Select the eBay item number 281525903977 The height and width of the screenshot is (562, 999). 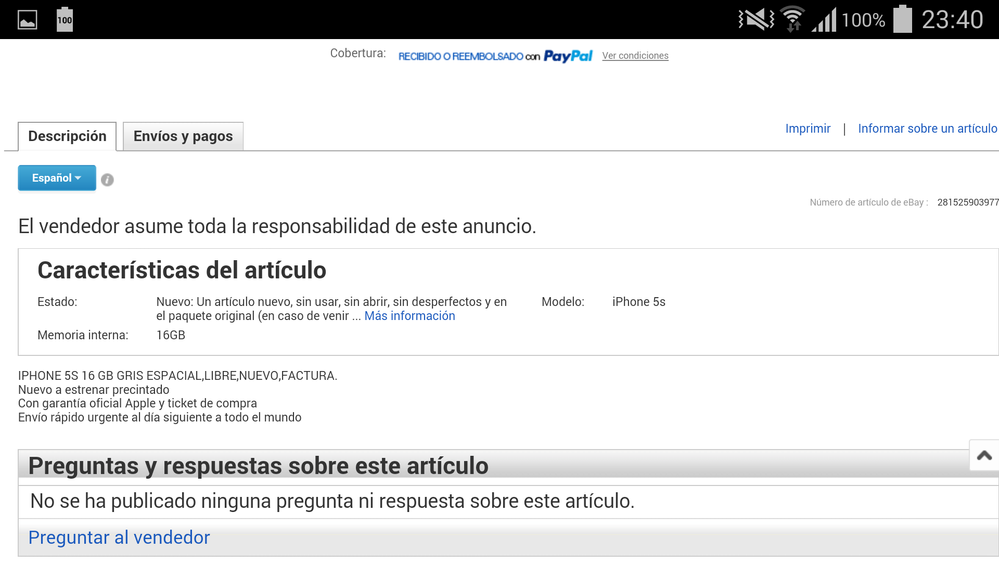(967, 203)
